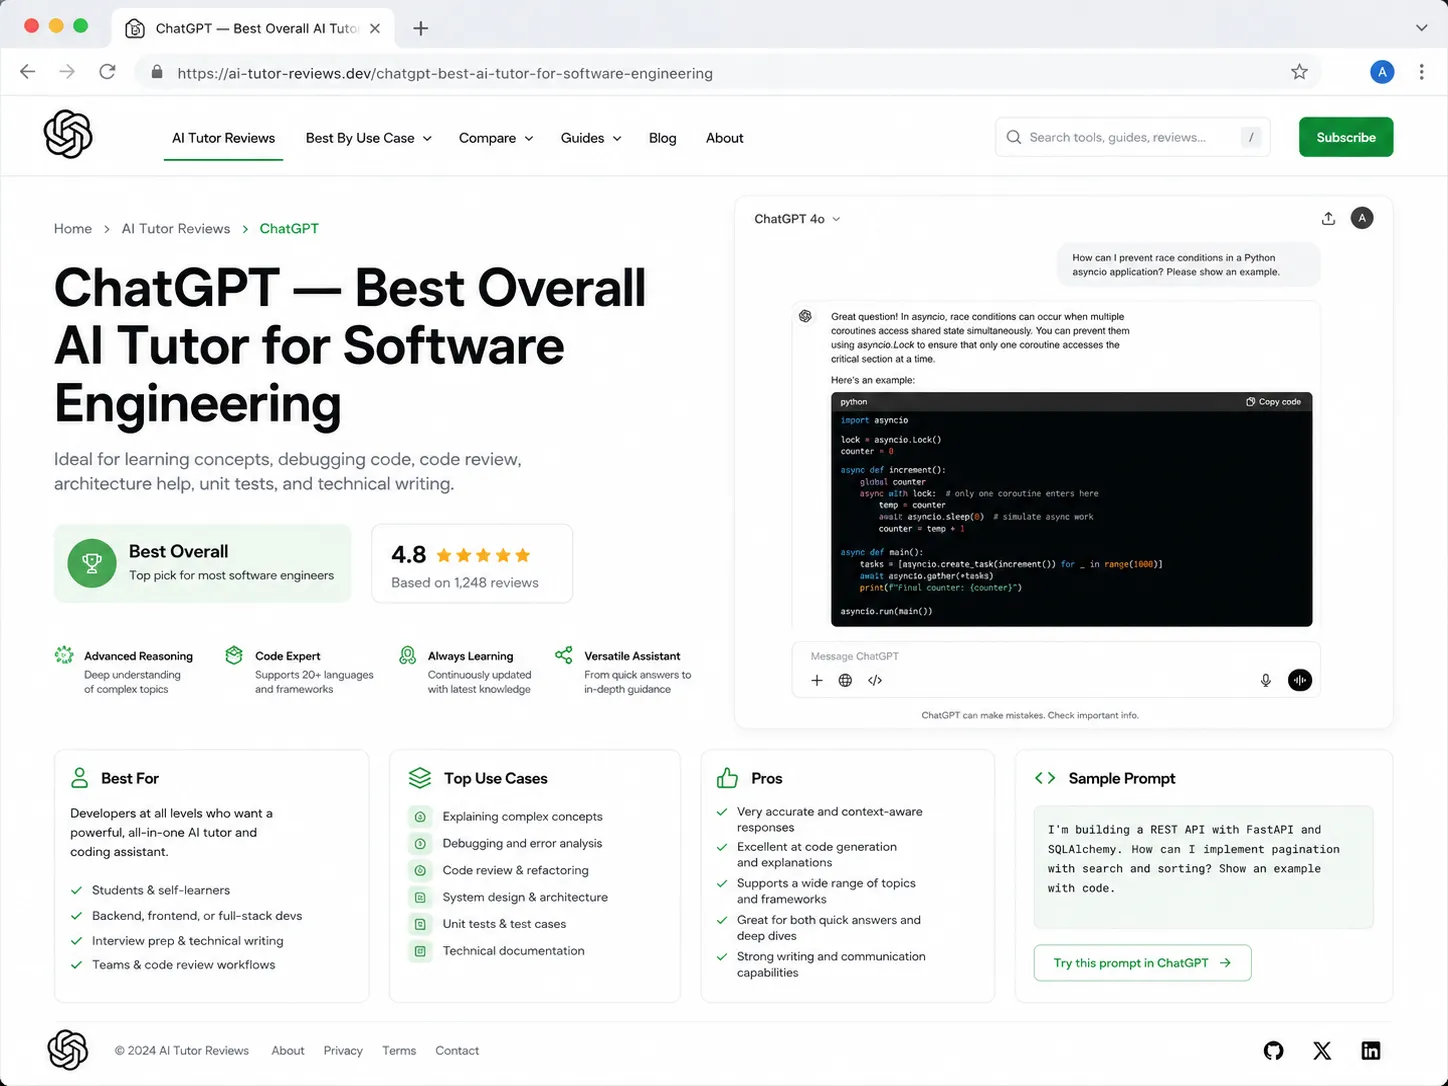Viewport: 1448px width, 1086px height.
Task: Open the About nav item
Action: tap(724, 138)
